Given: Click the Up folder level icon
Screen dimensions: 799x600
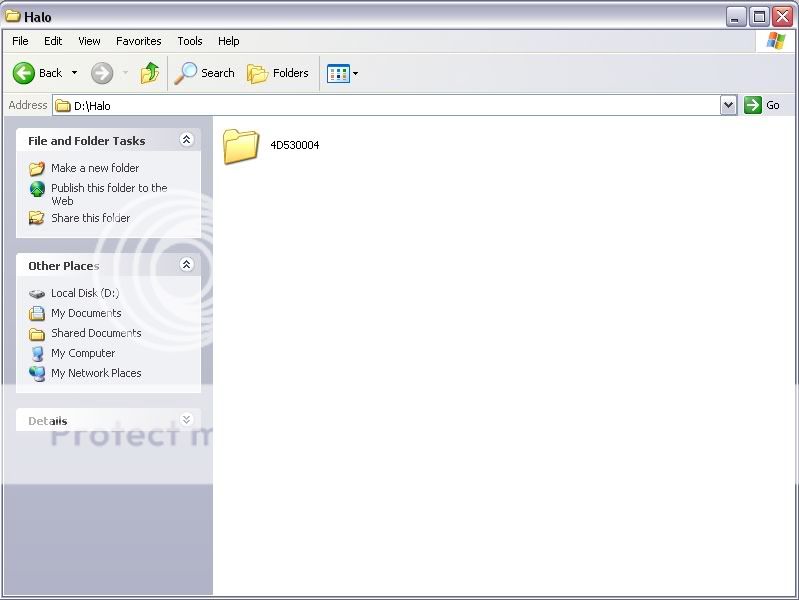Looking at the screenshot, I should 150,73.
